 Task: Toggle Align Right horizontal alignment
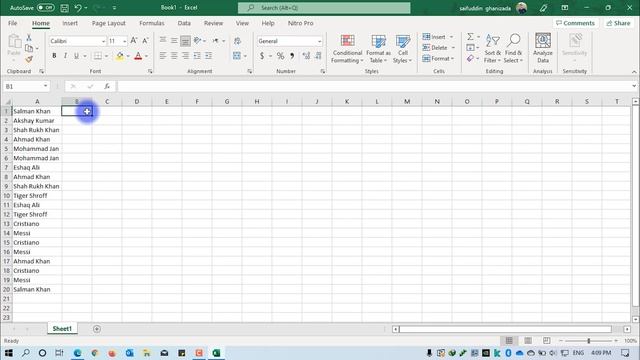(185, 56)
